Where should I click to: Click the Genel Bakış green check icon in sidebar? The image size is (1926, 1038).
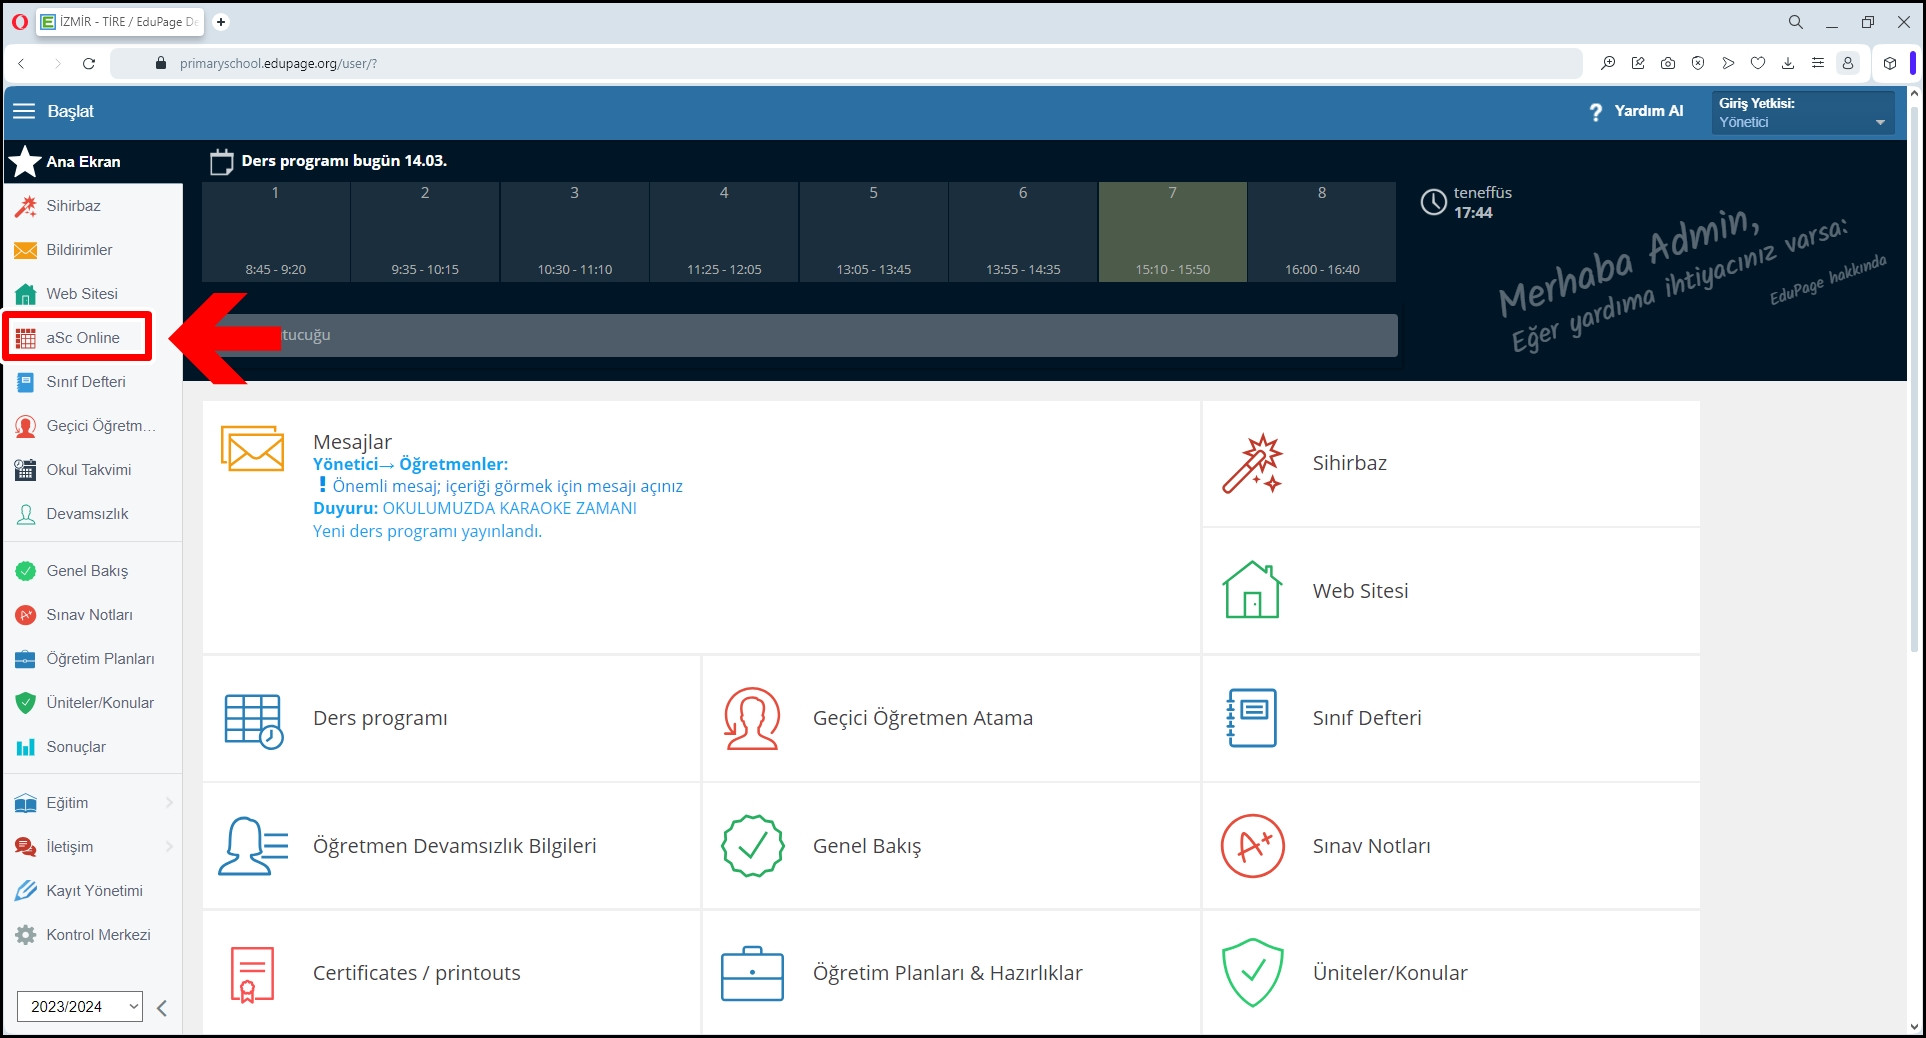click(26, 571)
